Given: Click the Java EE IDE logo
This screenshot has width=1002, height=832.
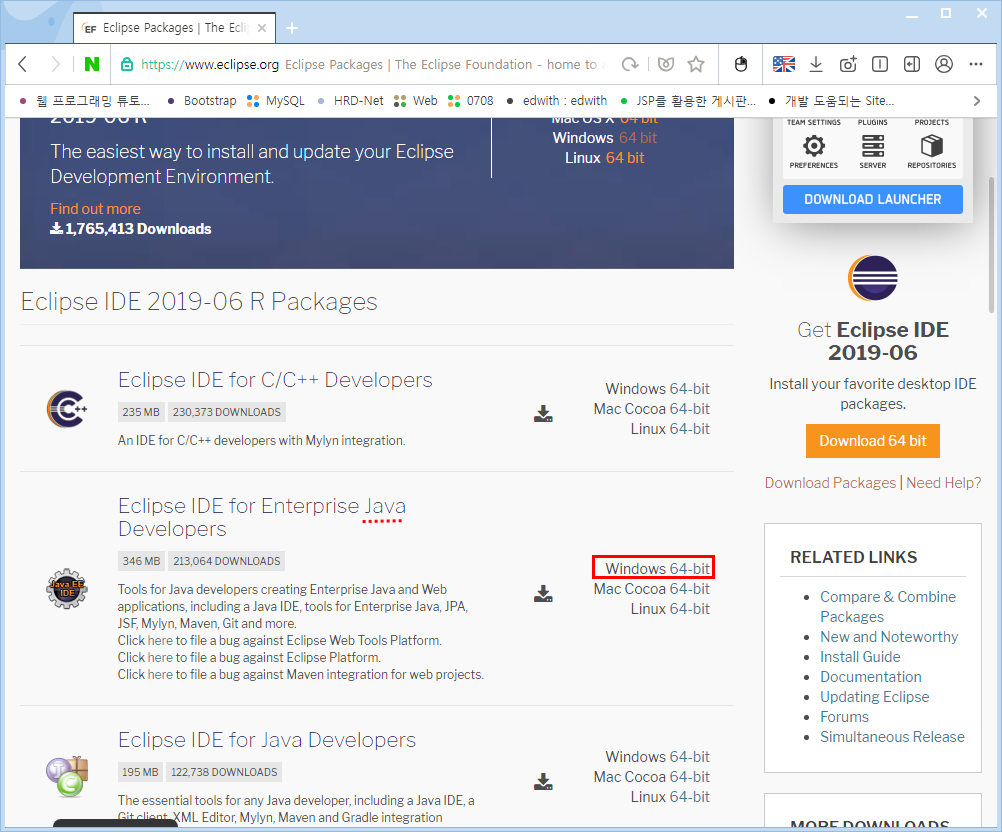Looking at the screenshot, I should click(x=67, y=589).
